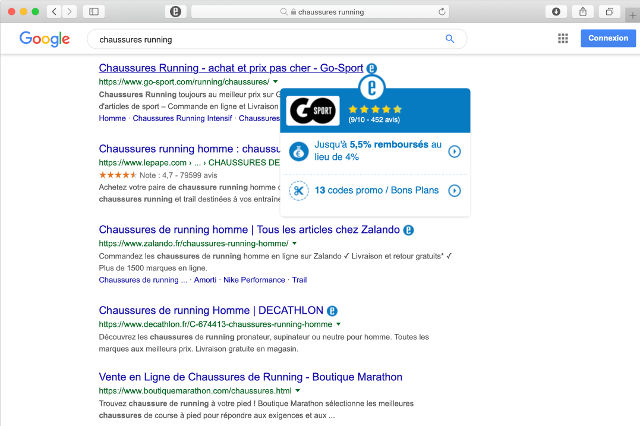The height and width of the screenshot is (426, 640).
Task: Click the decathlon.fr C-674413 URL text
Action: point(216,324)
